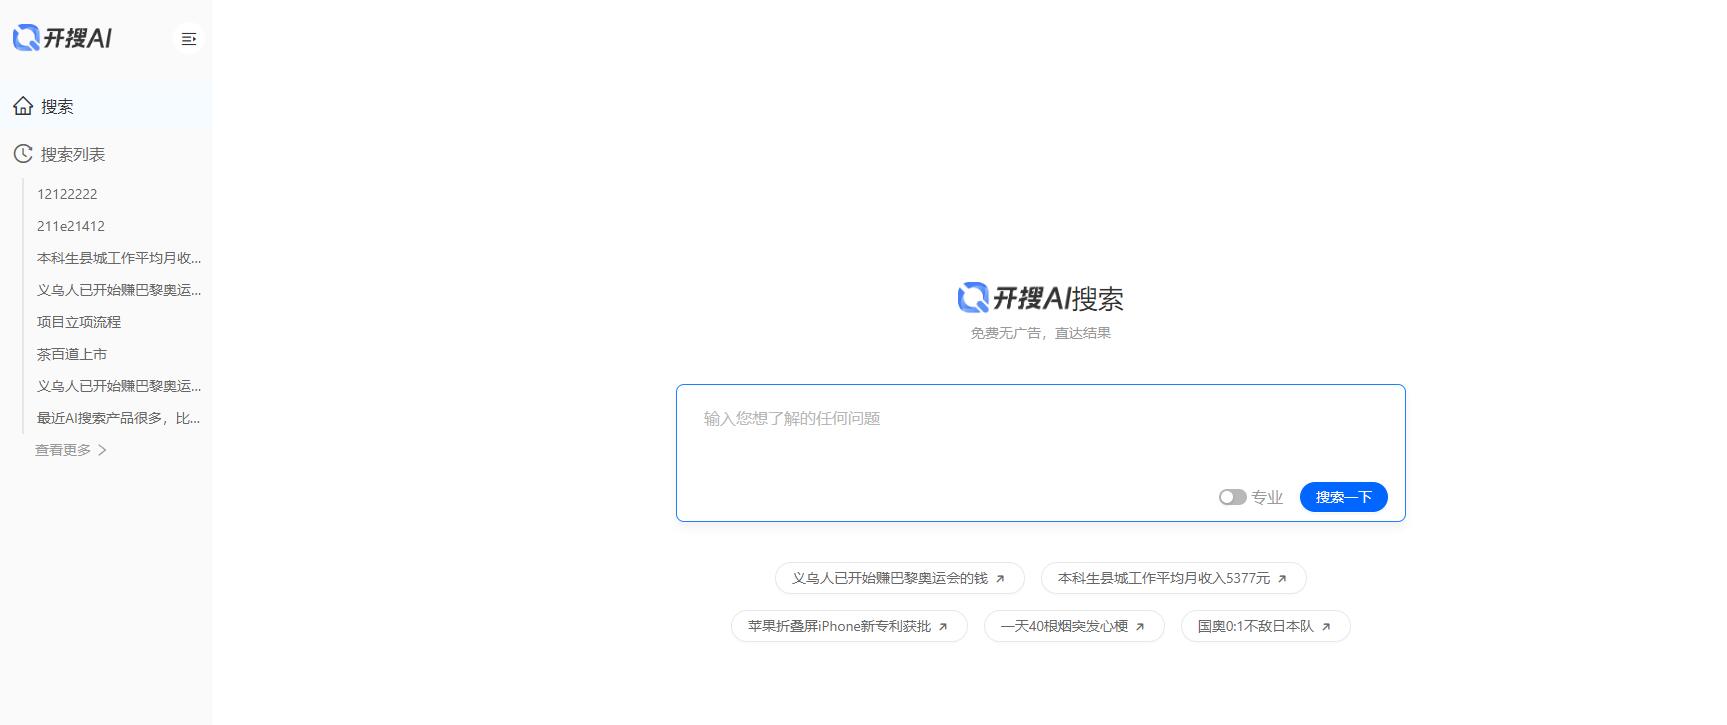Image resolution: width=1727 pixels, height=725 pixels.
Task: Open the 搜索列表 section in sidebar
Action: coord(73,154)
